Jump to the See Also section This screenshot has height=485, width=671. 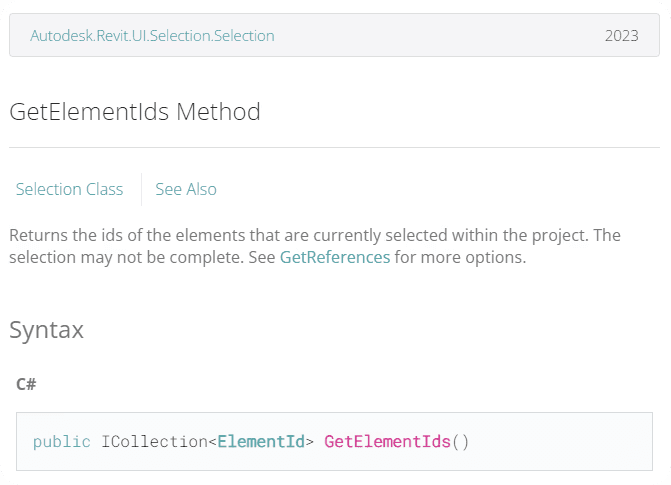[x=185, y=189]
